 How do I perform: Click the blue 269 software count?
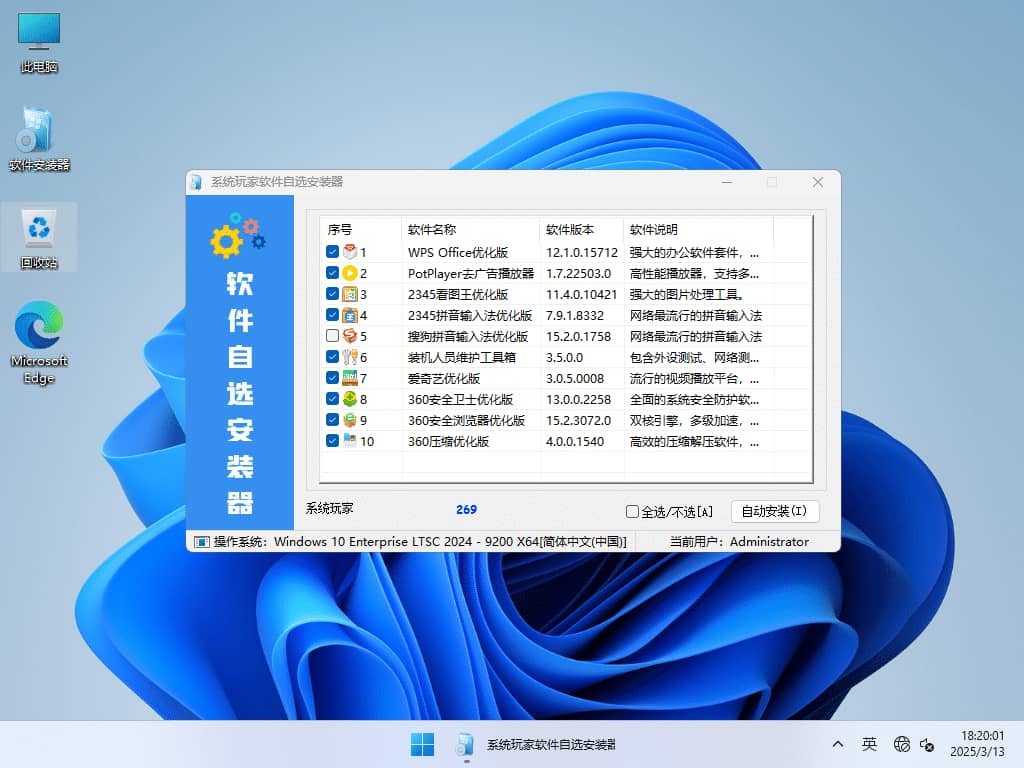[466, 510]
